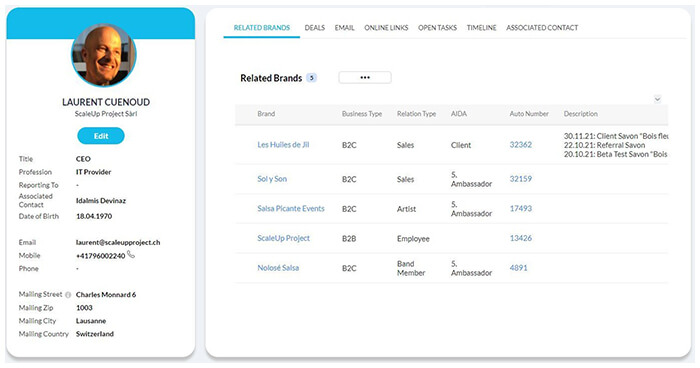This screenshot has height=368, width=700.
Task: Open the Salsa Picante Events brand link
Action: point(291,209)
